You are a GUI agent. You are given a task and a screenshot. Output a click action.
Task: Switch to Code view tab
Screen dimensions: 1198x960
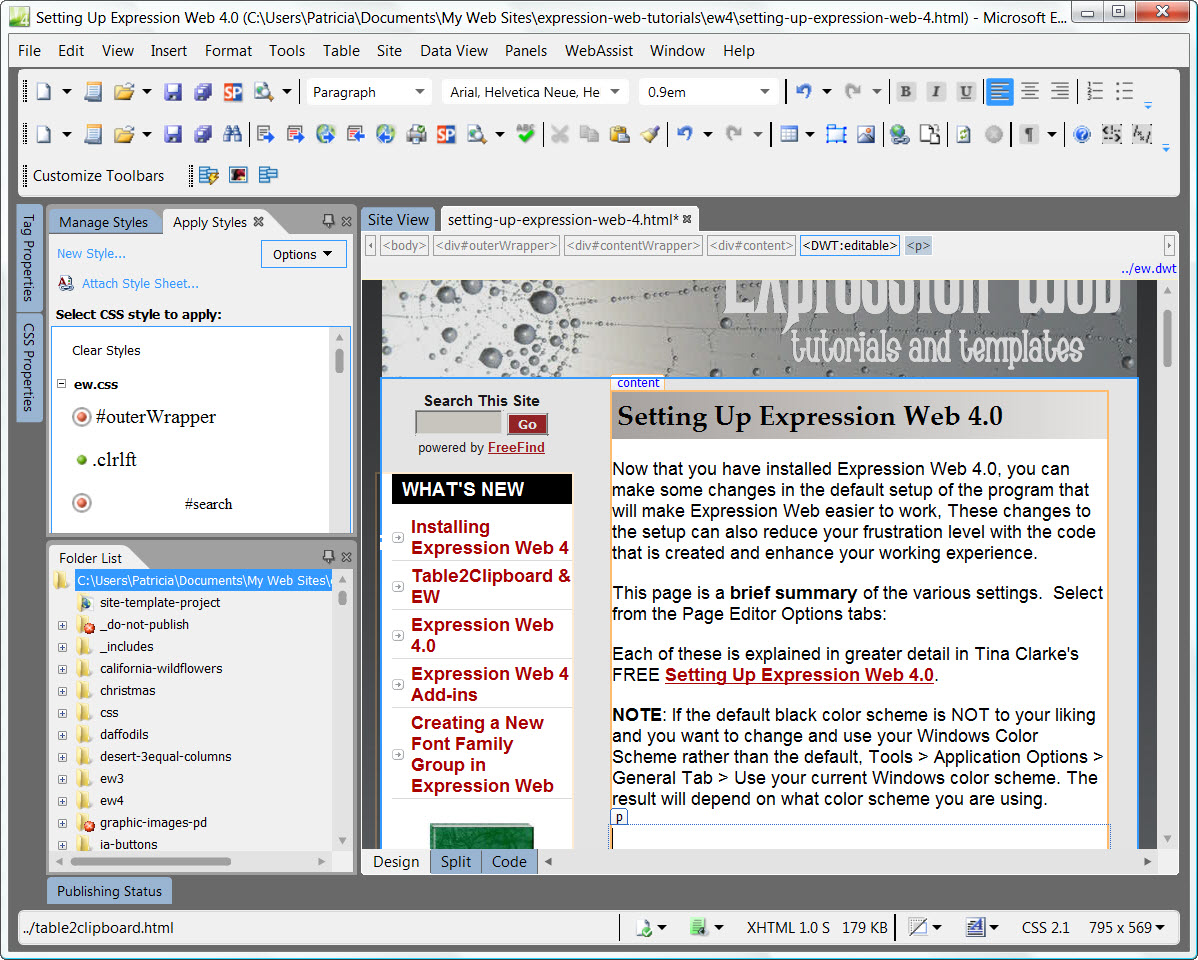click(x=509, y=861)
